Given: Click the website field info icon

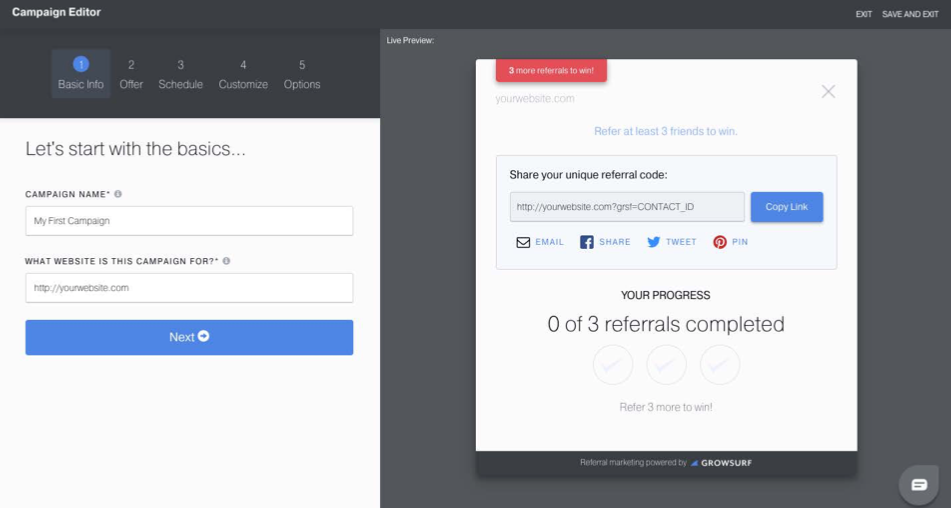Looking at the screenshot, I should pos(226,261).
